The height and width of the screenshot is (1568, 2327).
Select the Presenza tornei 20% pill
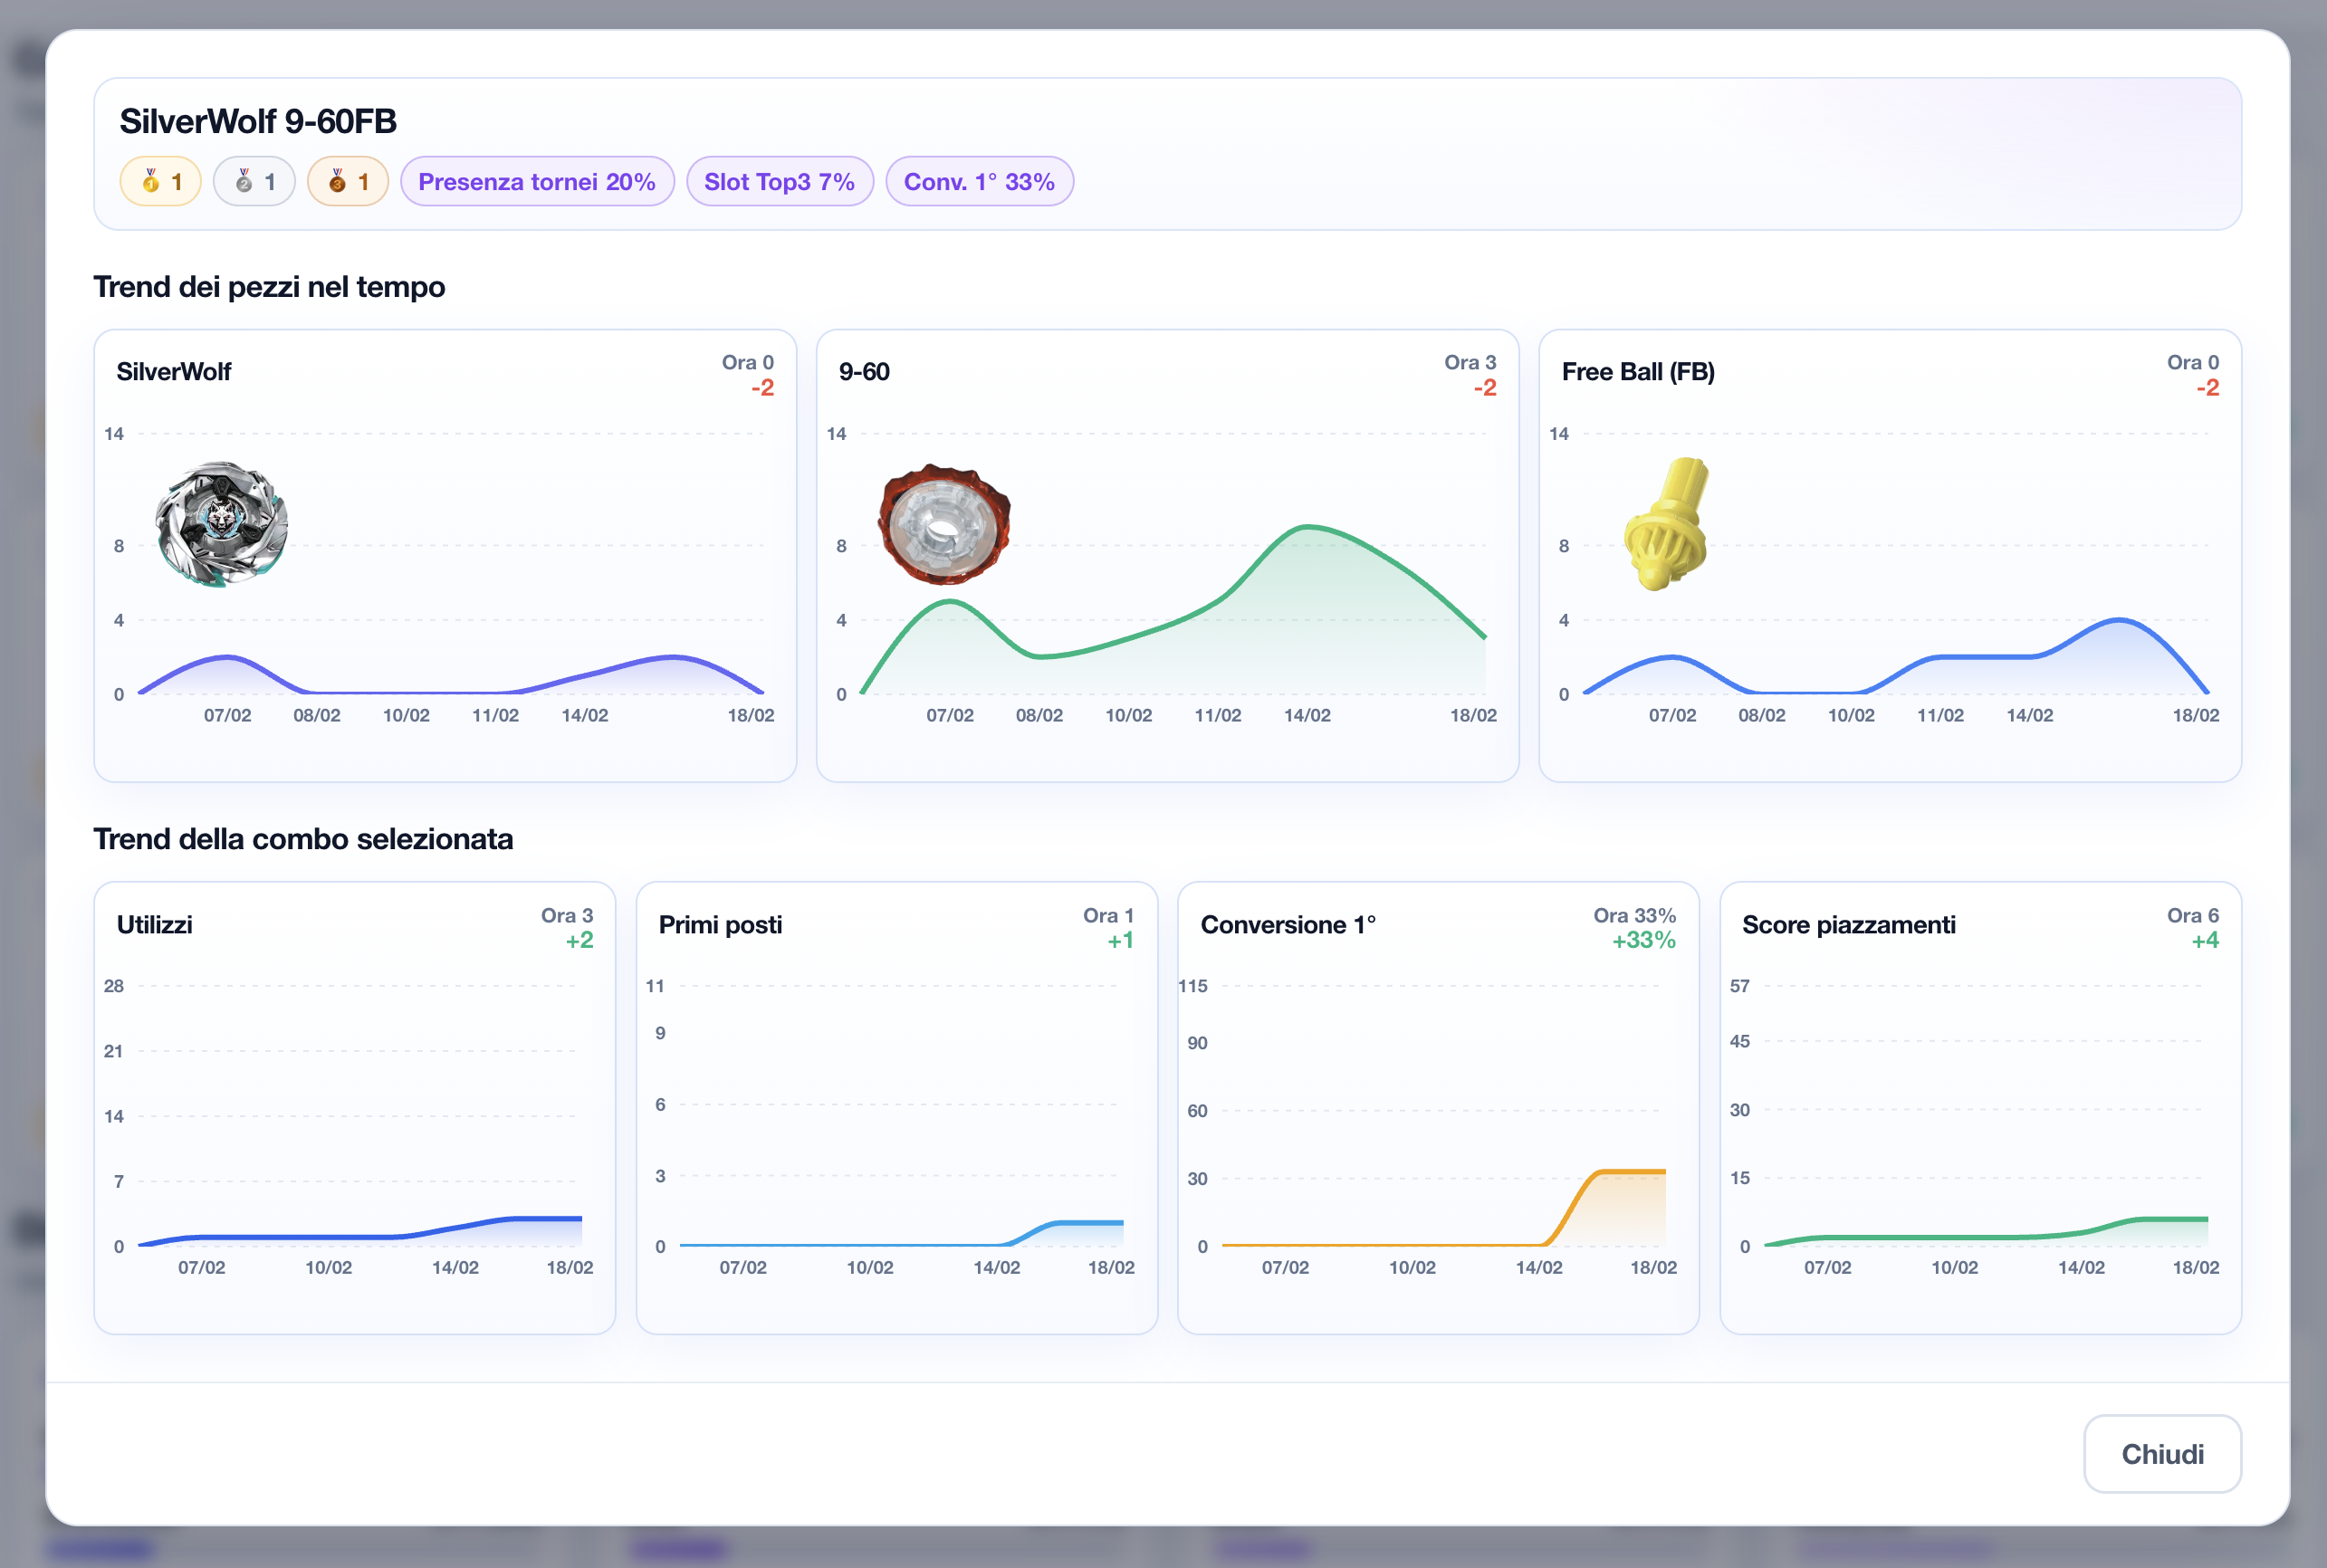coord(537,181)
